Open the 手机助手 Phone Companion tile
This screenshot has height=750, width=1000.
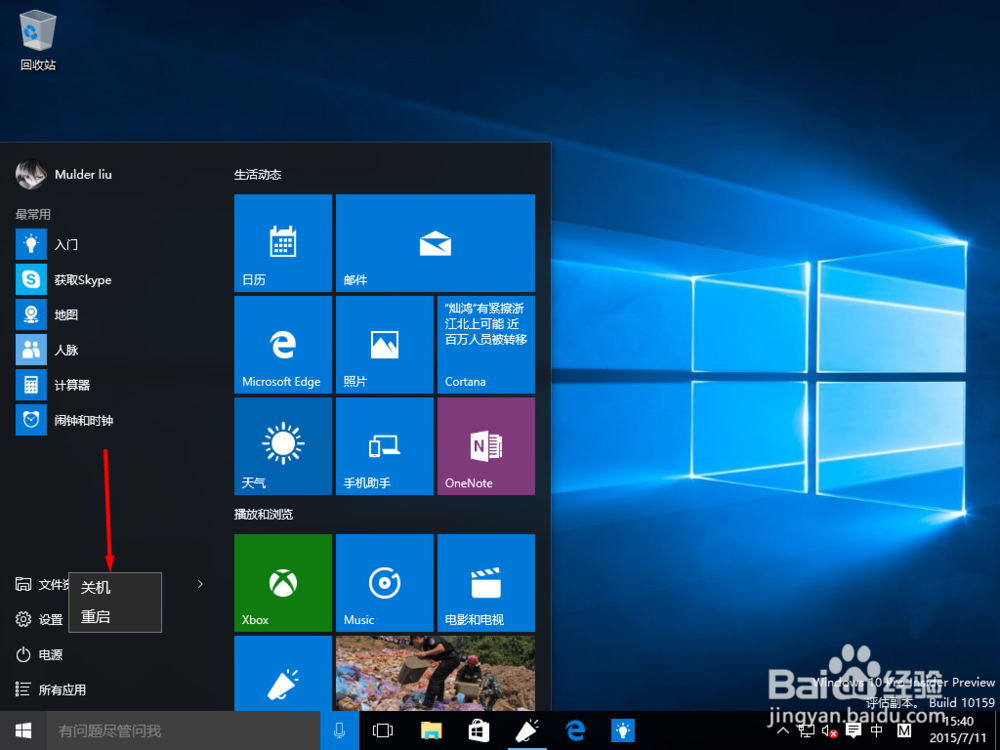tap(385, 446)
